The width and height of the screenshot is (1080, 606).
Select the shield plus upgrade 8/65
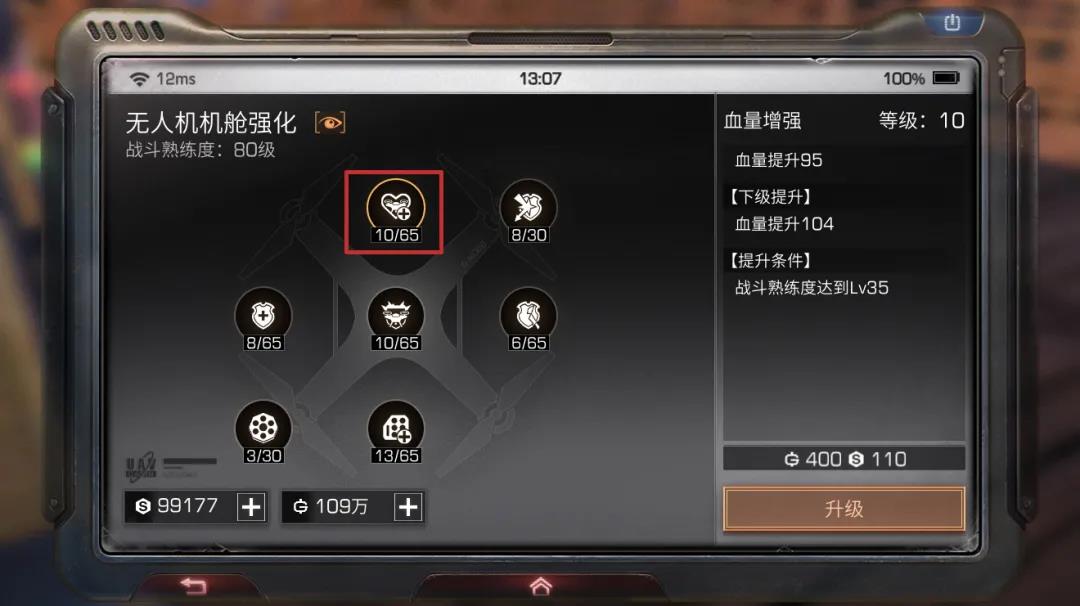click(263, 319)
